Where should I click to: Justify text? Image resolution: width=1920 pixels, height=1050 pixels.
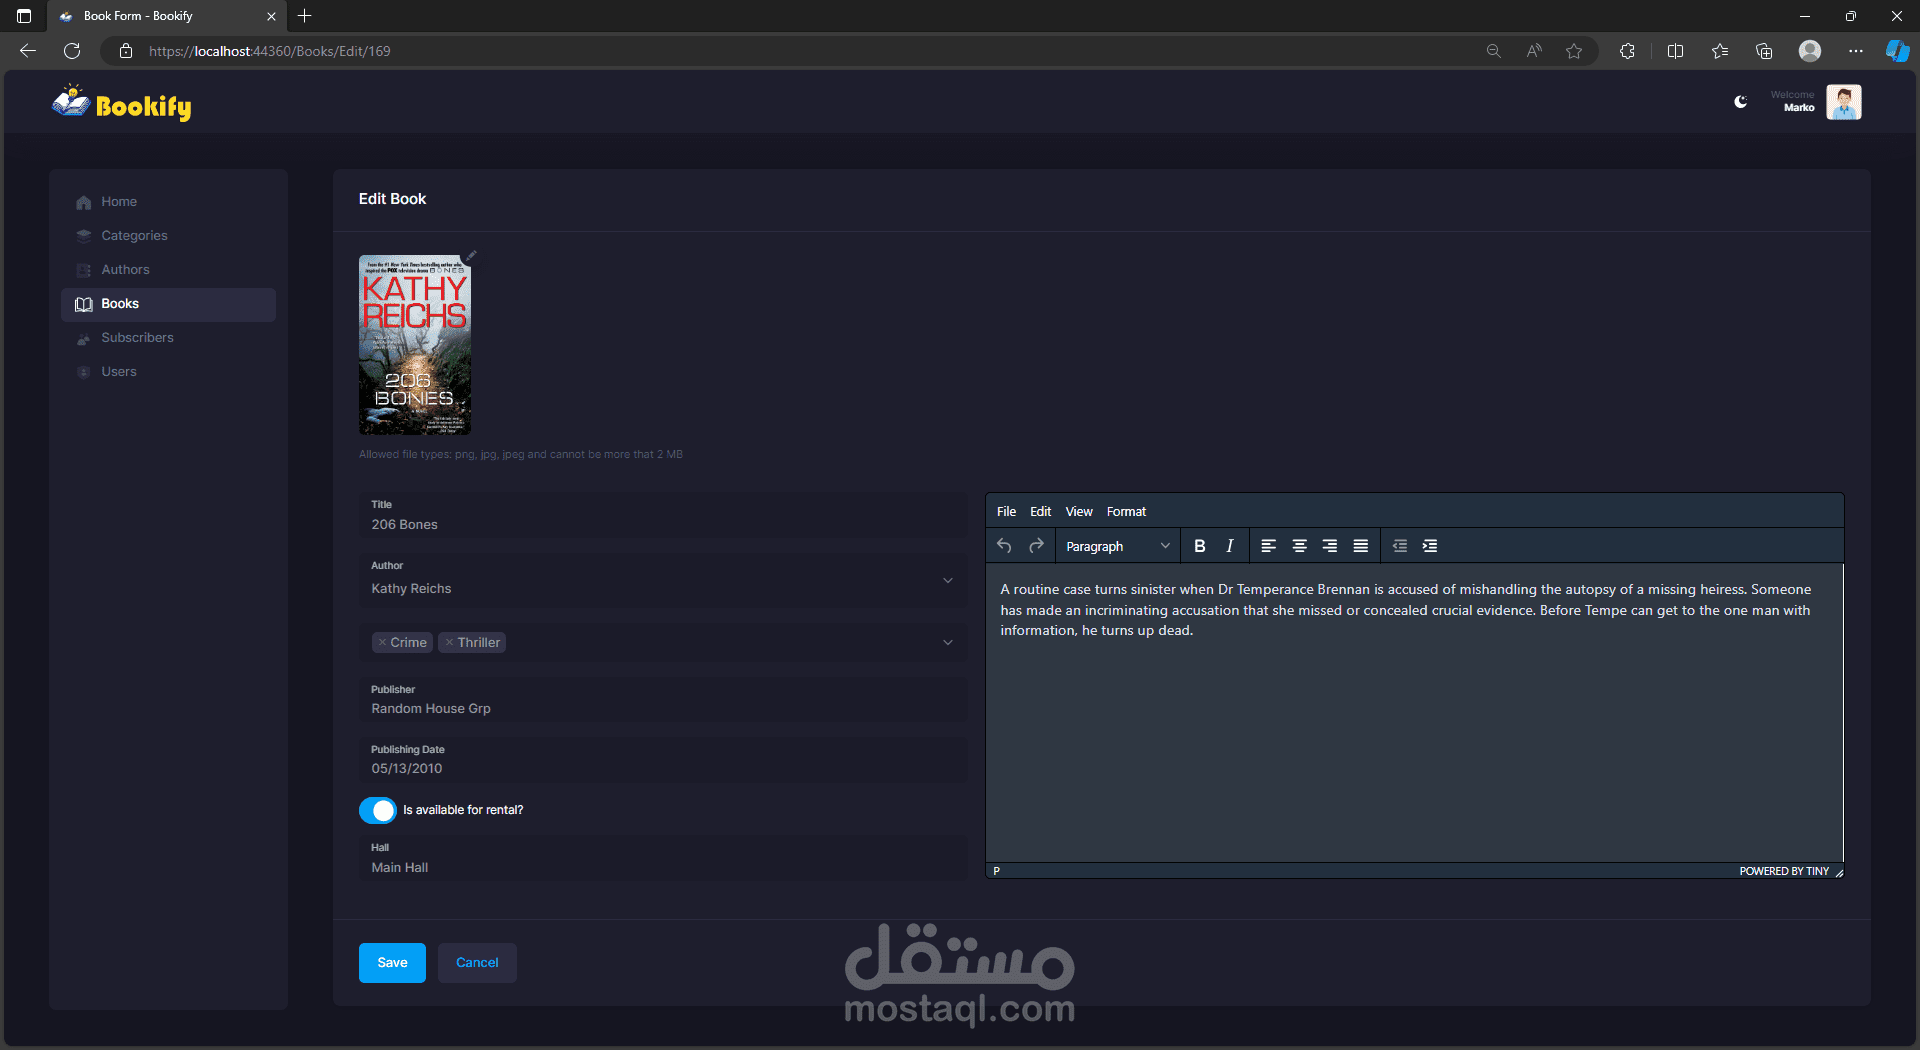[x=1360, y=546]
